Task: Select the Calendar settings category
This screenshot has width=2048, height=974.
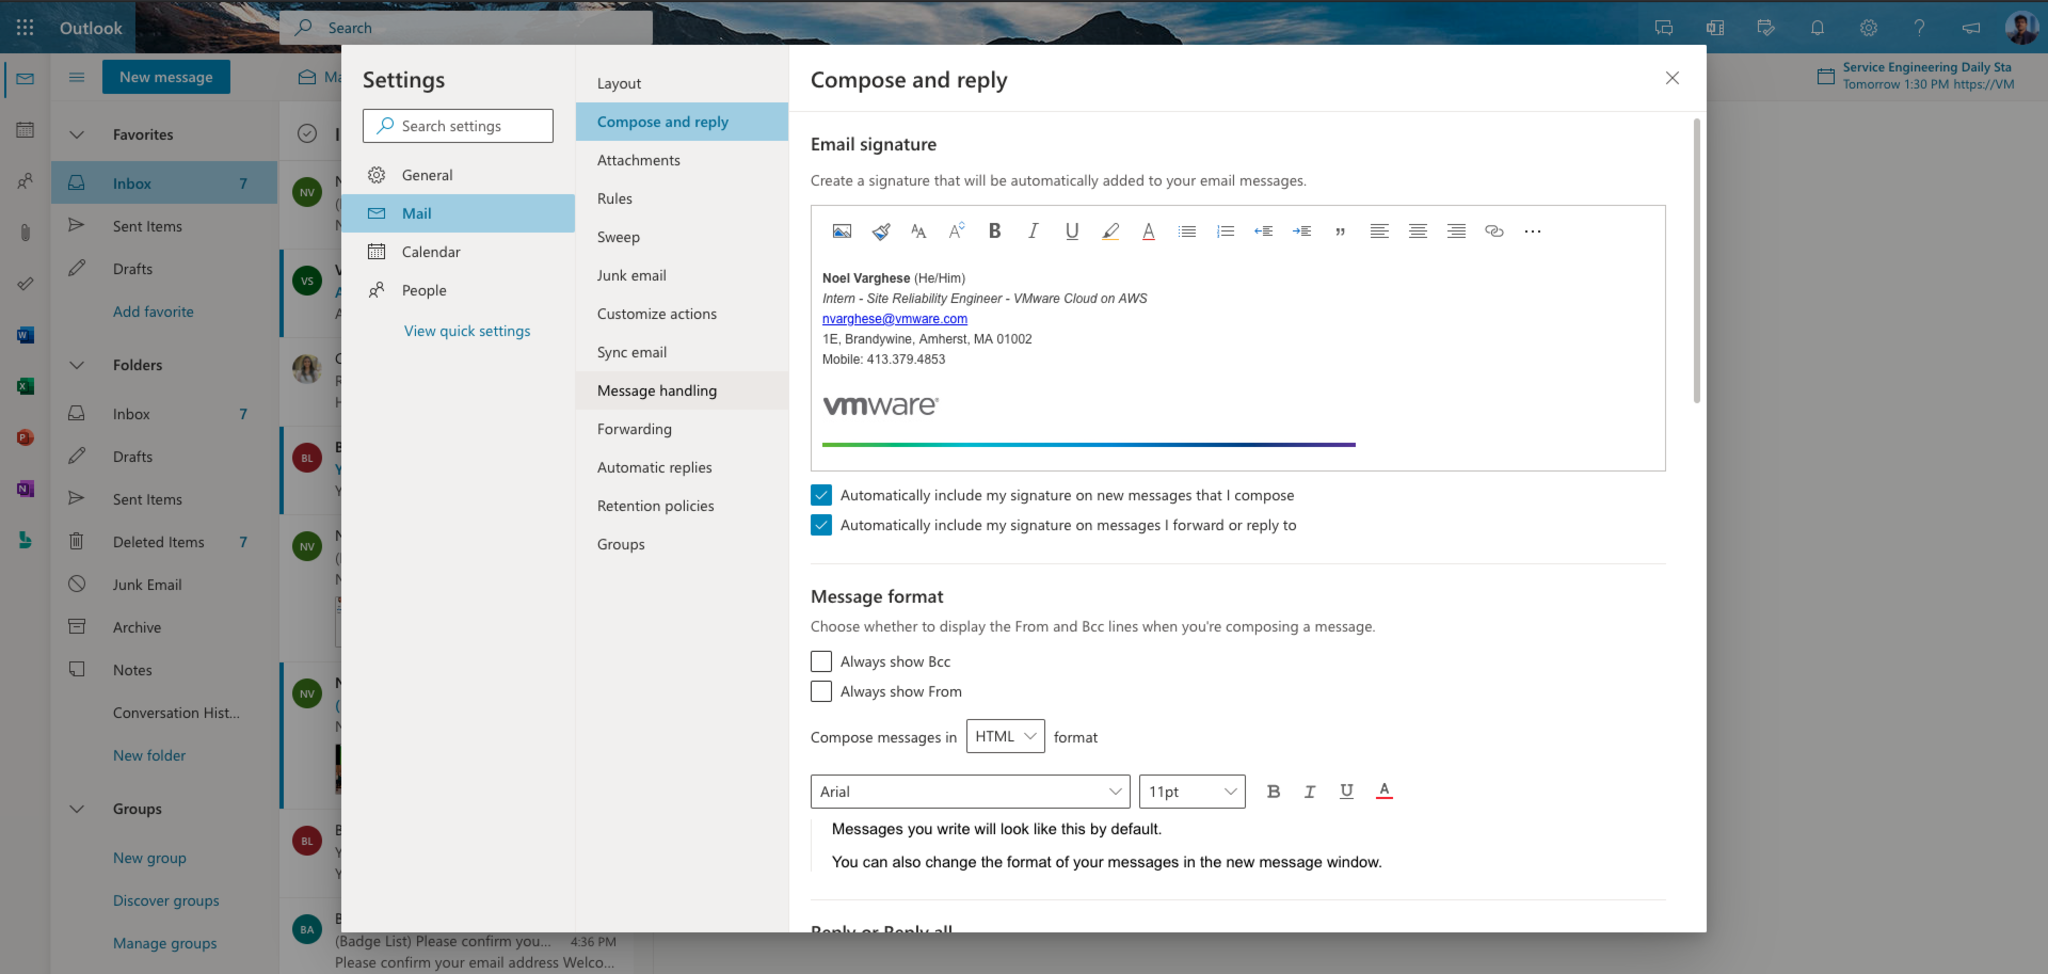Action: 431,252
